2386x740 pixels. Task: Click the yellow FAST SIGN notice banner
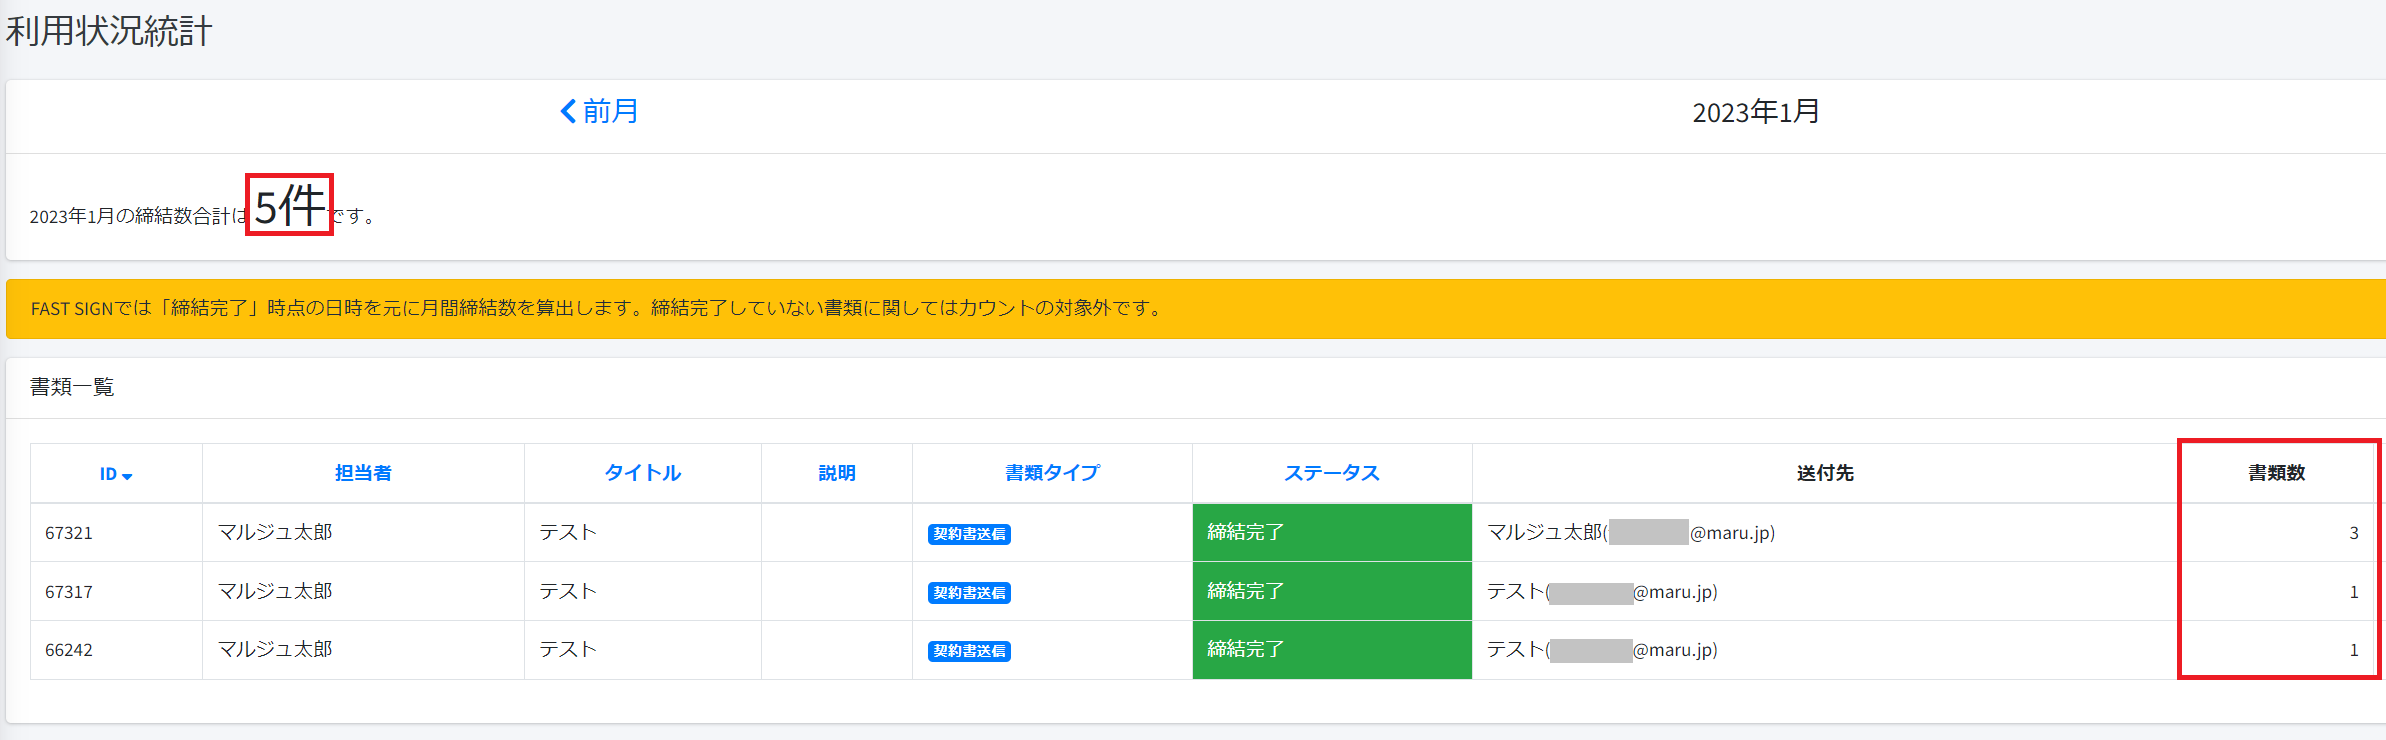1195,309
